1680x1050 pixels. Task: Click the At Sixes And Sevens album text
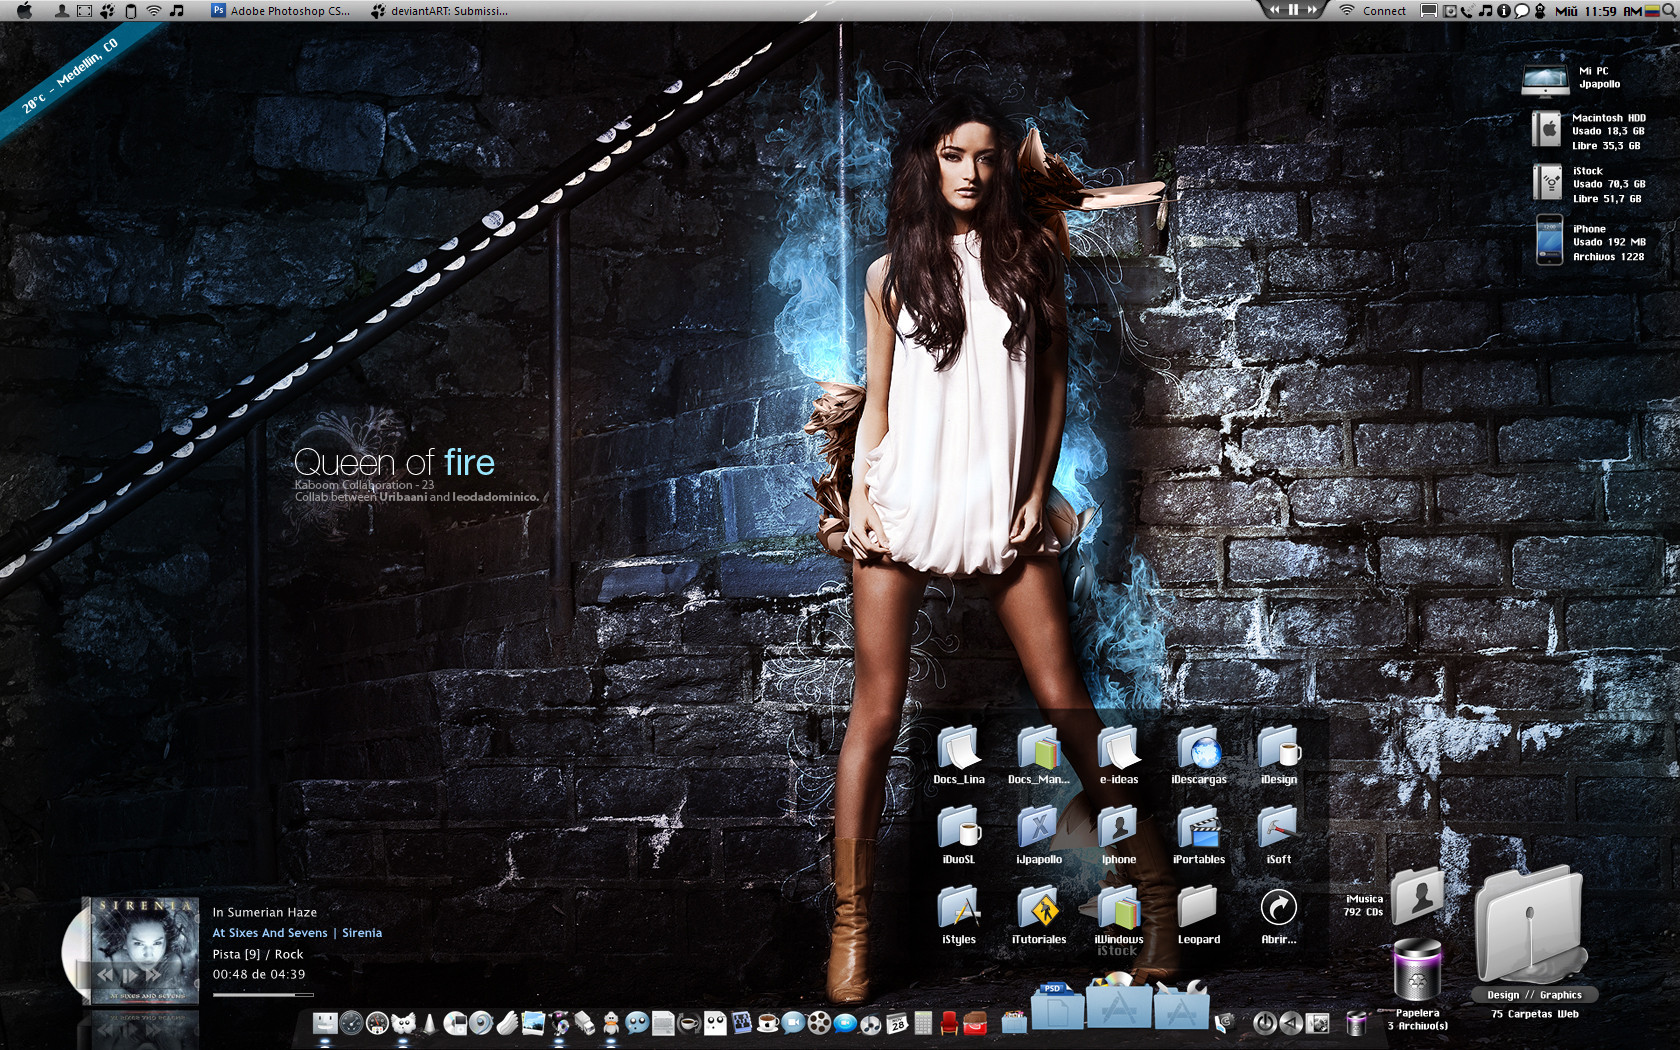(270, 933)
